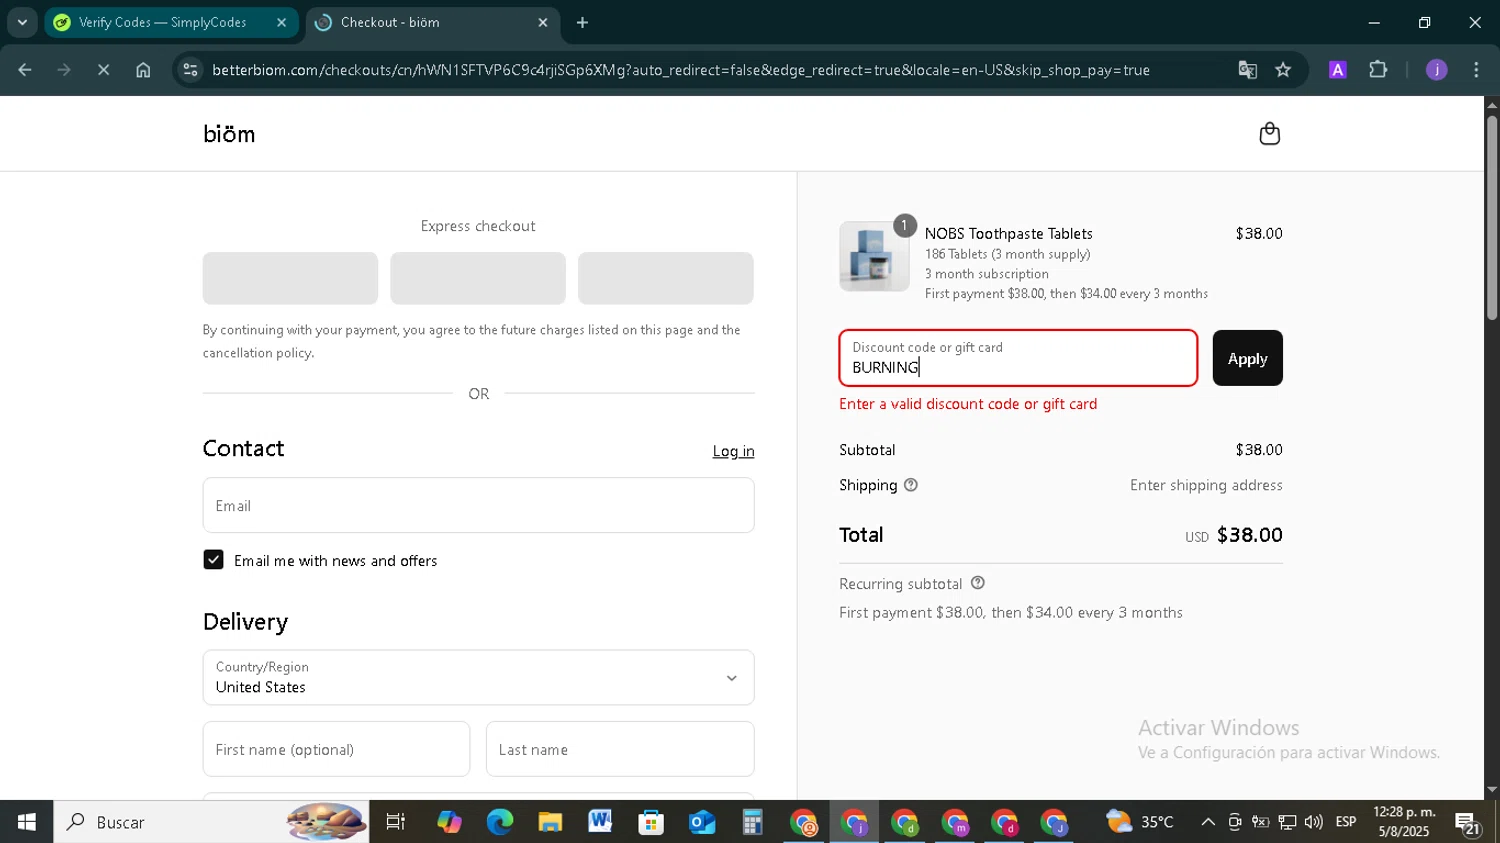This screenshot has width=1500, height=843.
Task: Open the browser home page
Action: point(143,70)
